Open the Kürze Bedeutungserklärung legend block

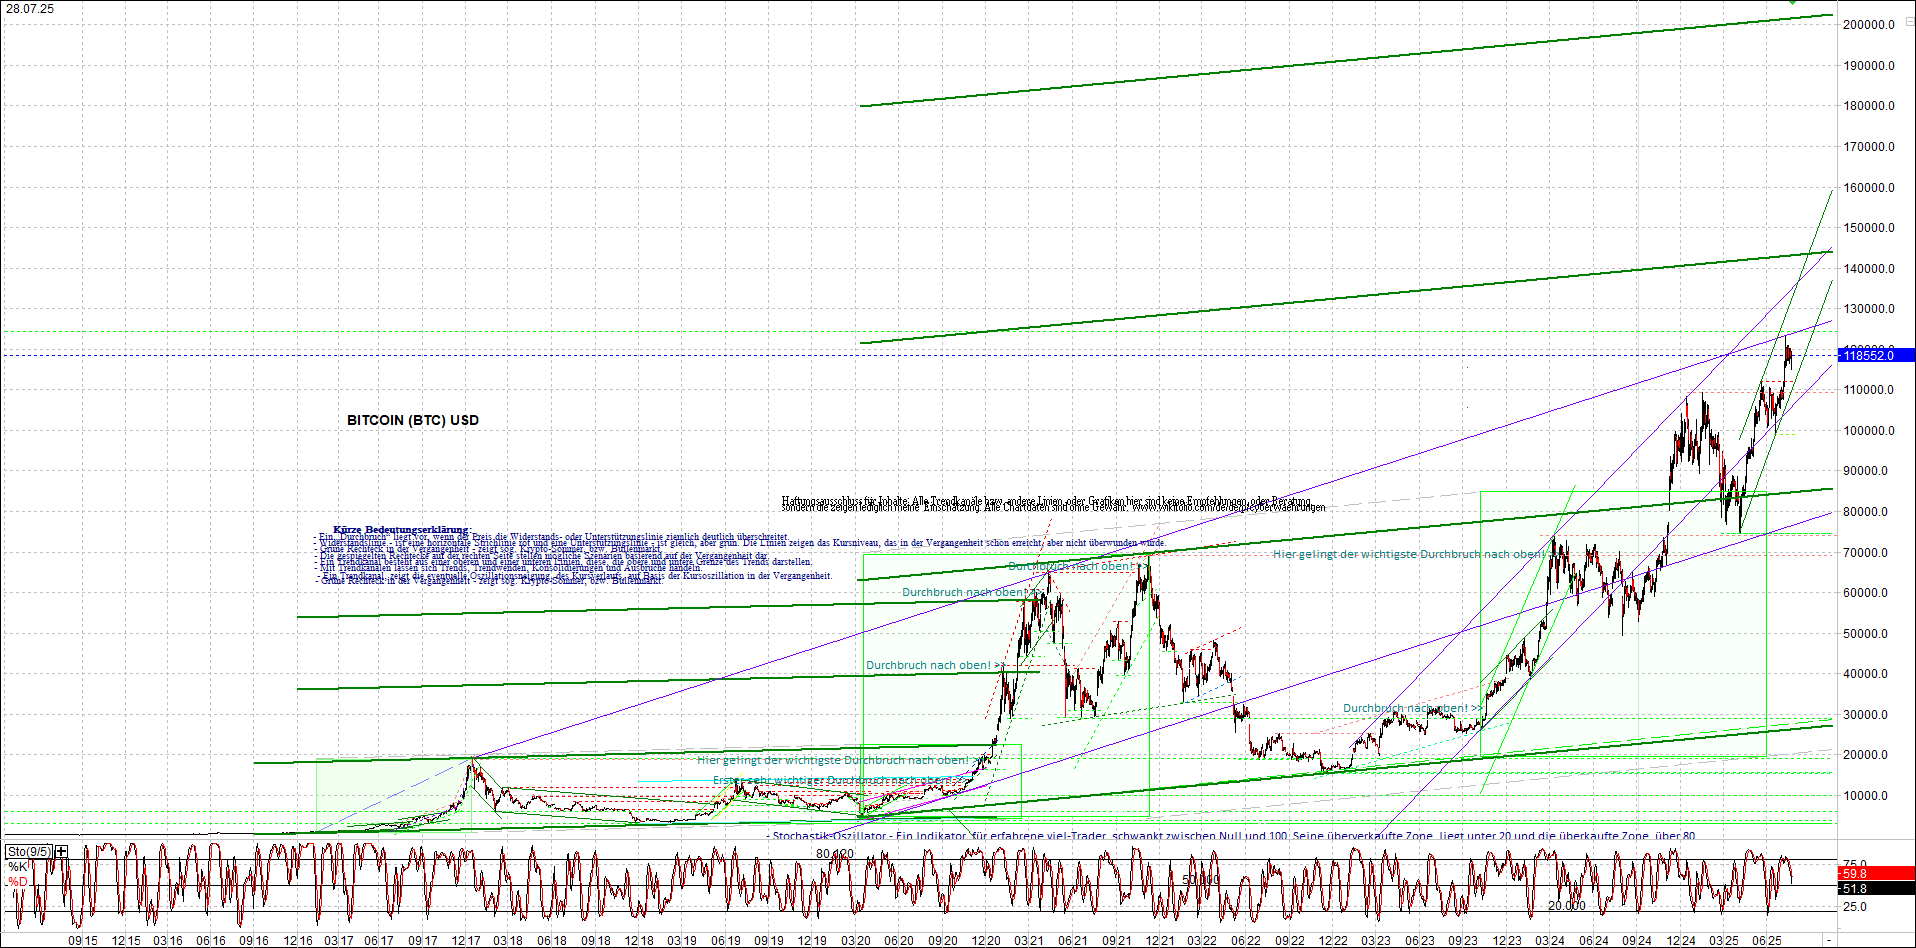pos(400,527)
